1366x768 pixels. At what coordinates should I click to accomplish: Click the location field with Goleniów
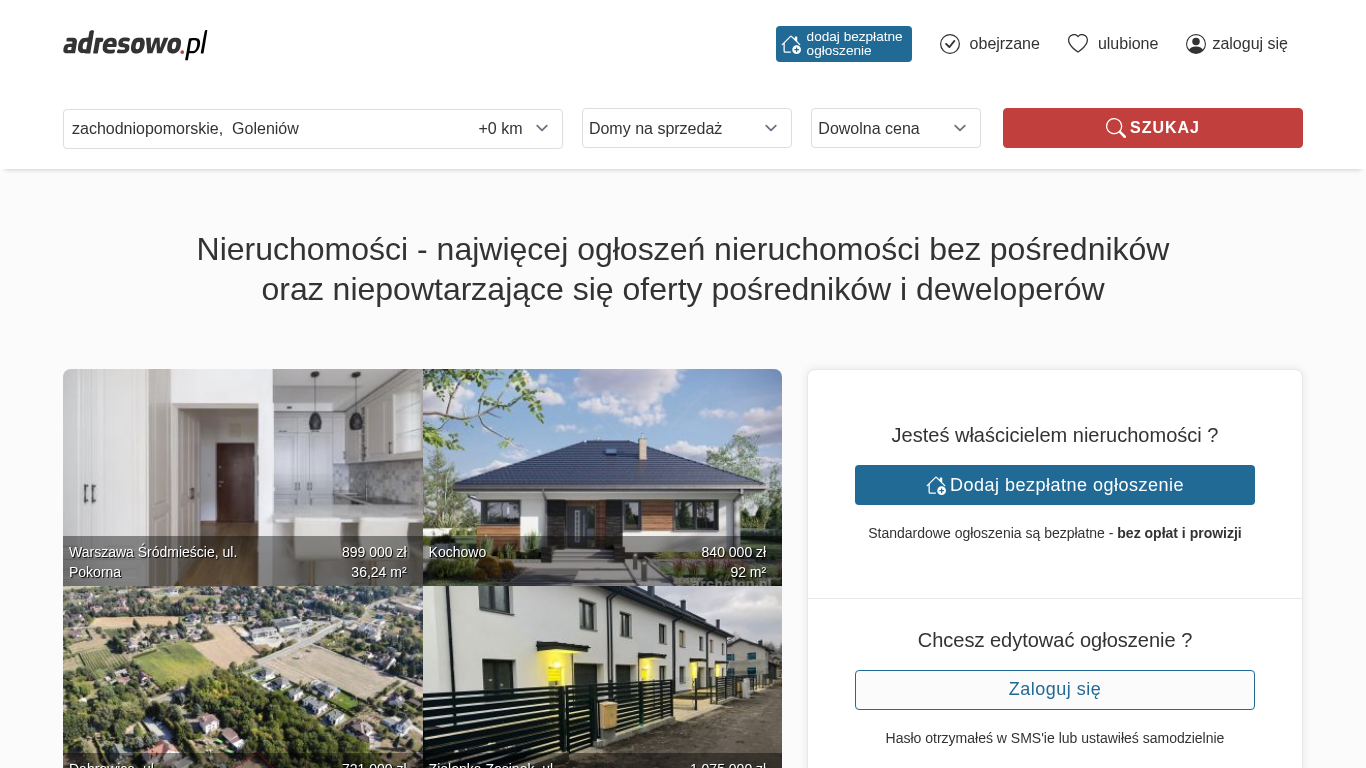[260, 128]
